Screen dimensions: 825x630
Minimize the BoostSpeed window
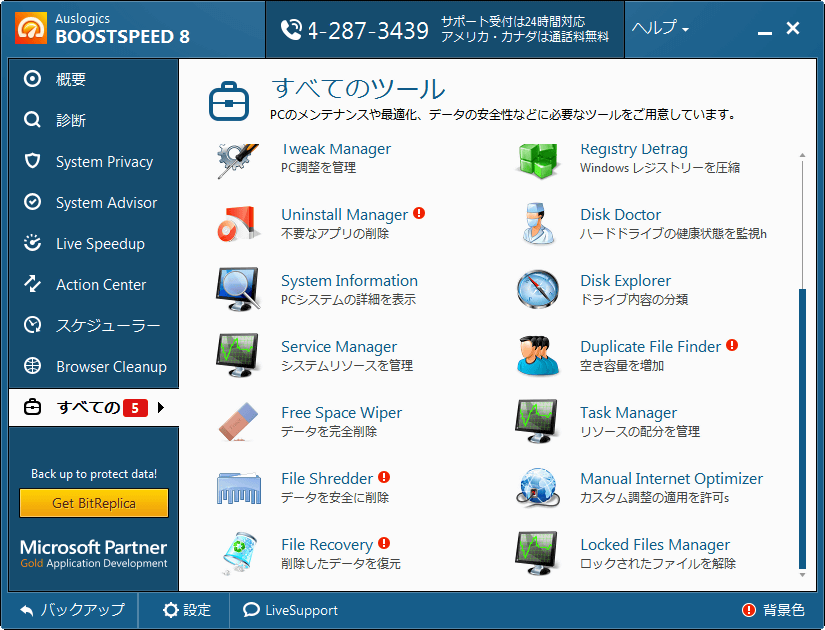(x=764, y=31)
